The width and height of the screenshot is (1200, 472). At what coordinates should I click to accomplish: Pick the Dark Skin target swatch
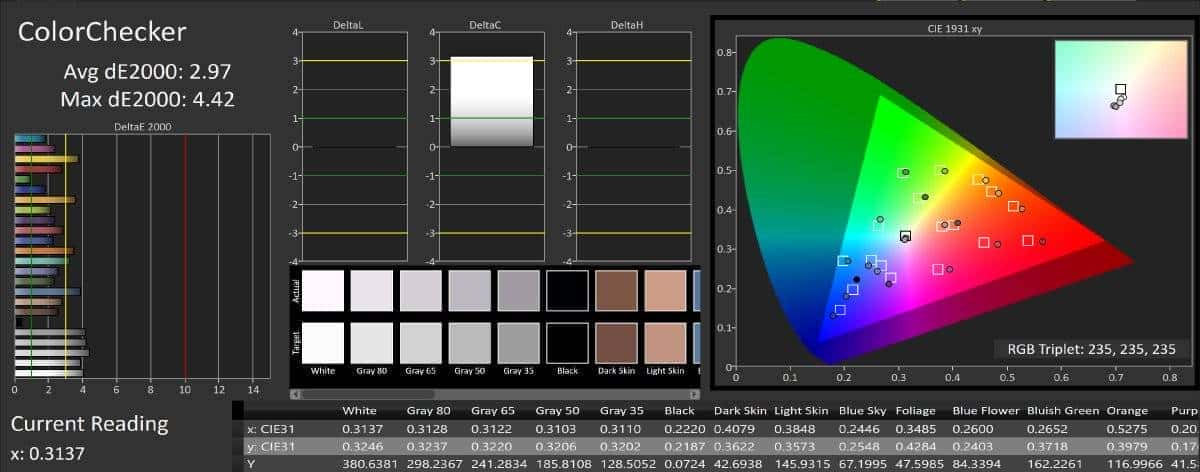617,342
